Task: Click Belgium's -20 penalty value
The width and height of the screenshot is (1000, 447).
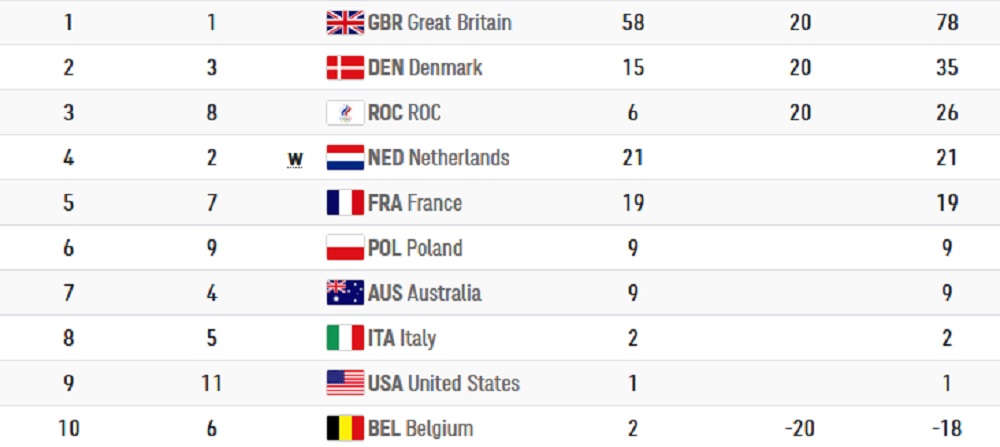Action: [x=799, y=428]
